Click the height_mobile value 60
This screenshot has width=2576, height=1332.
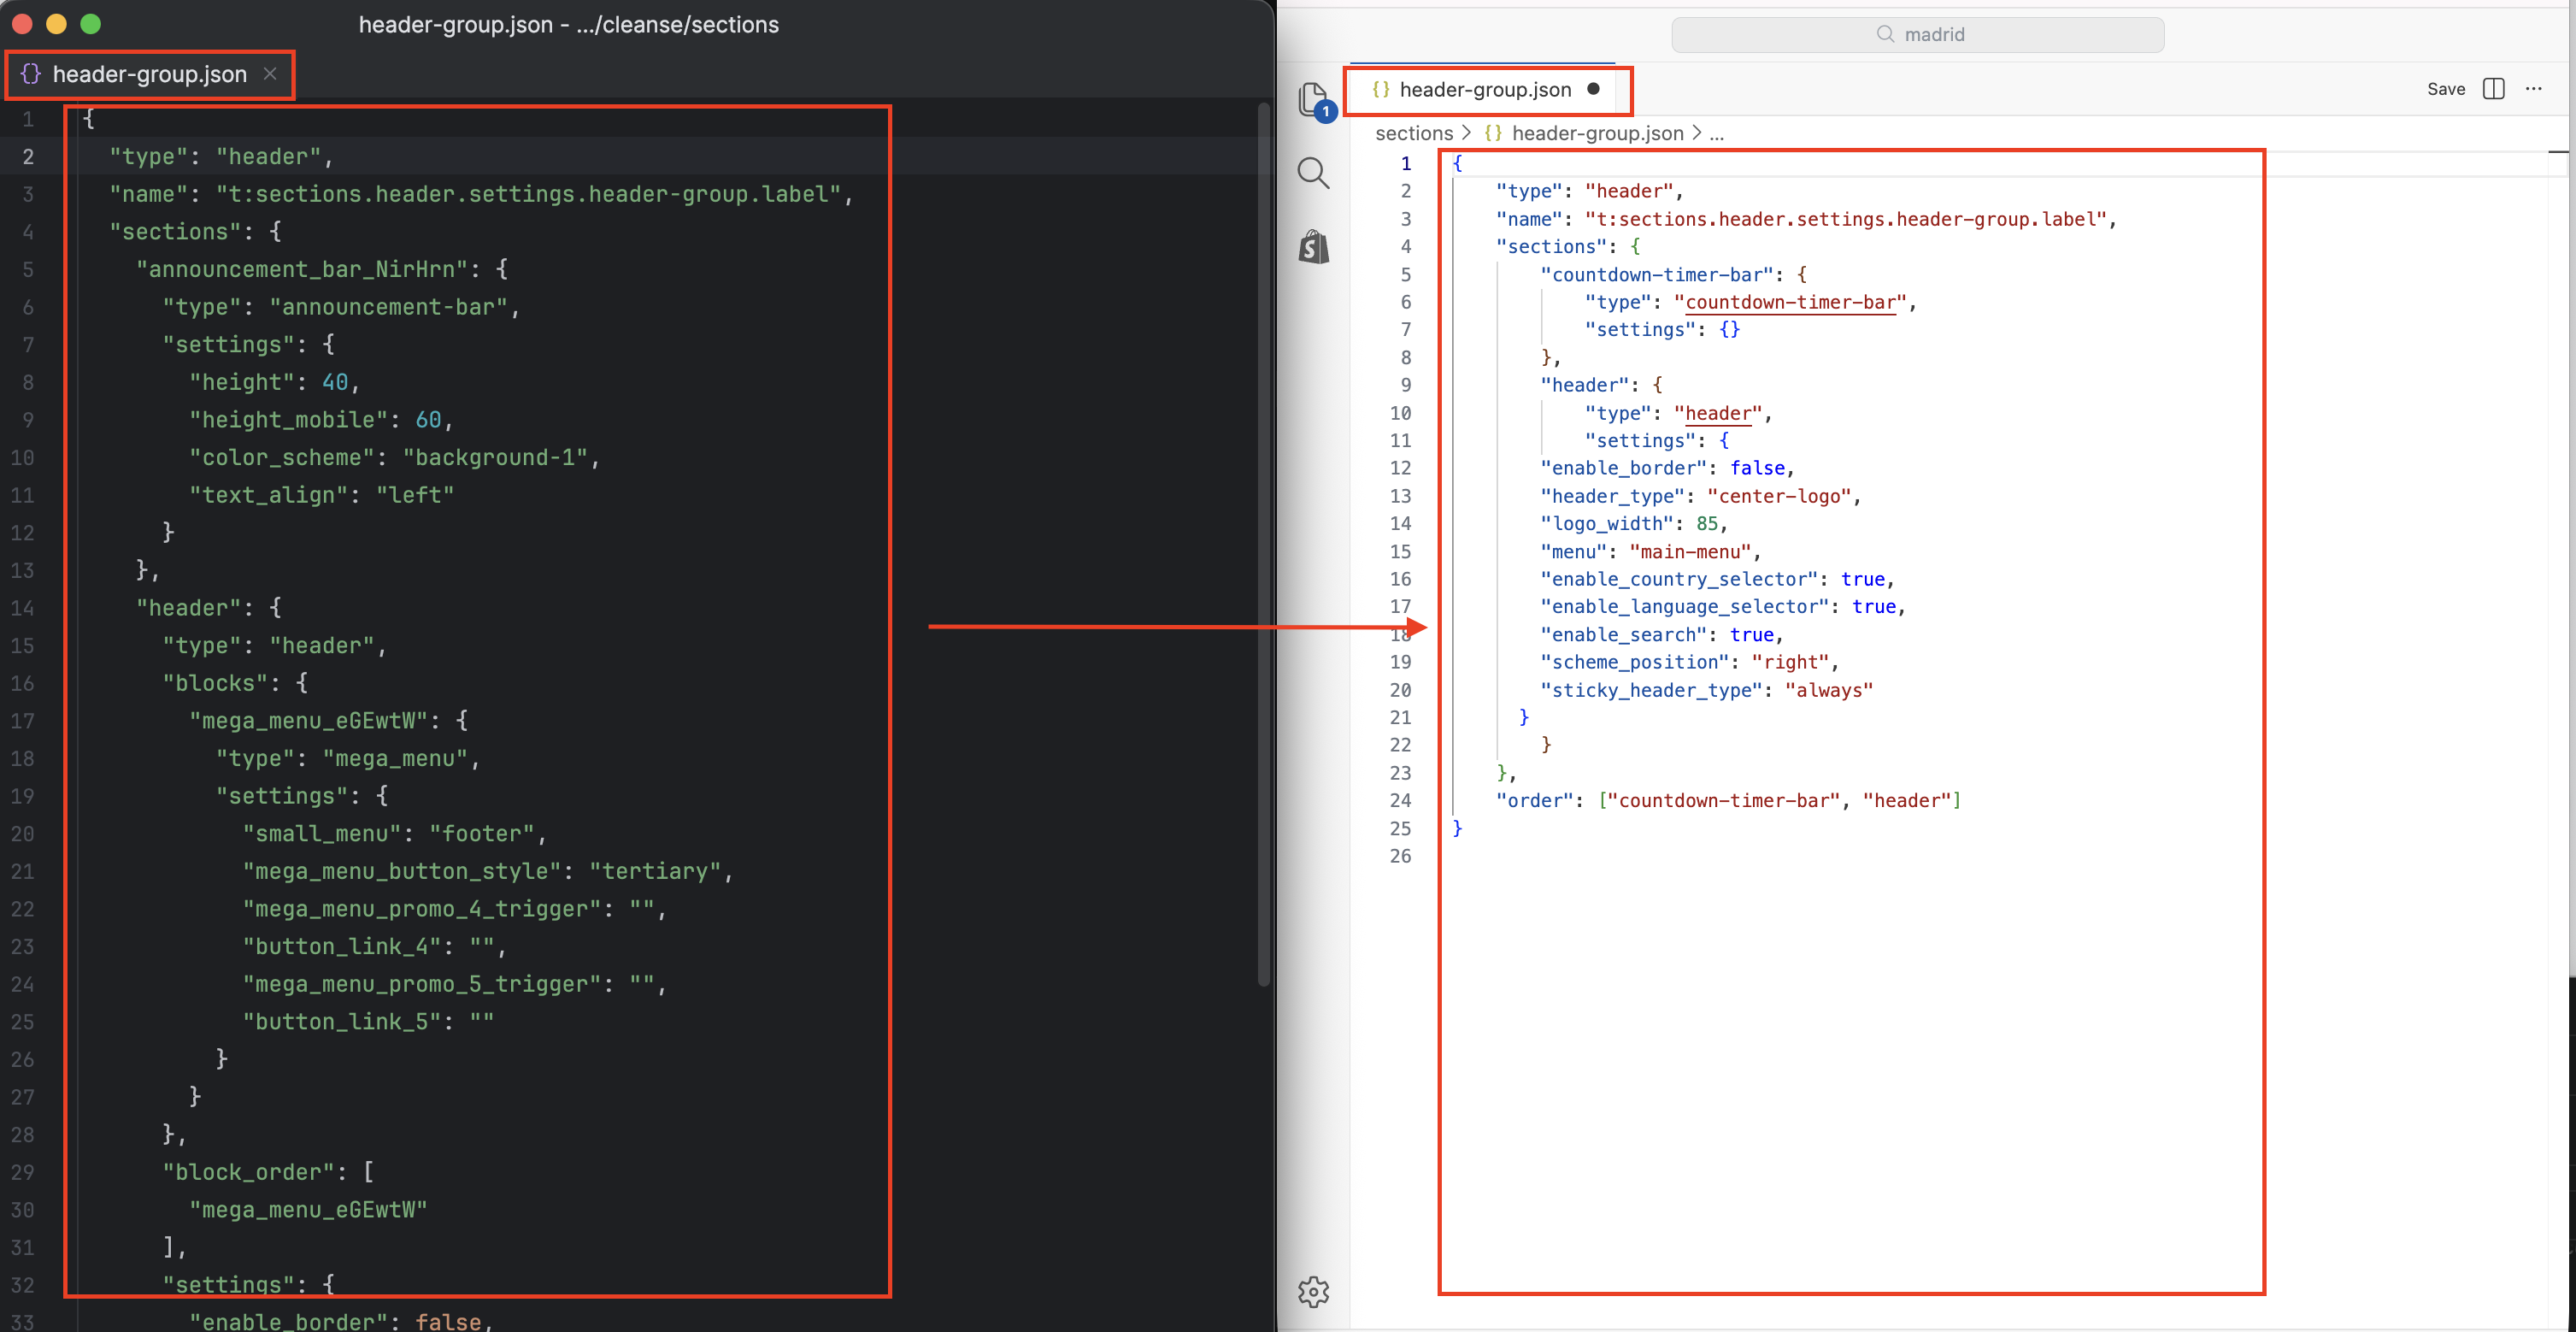pos(428,420)
